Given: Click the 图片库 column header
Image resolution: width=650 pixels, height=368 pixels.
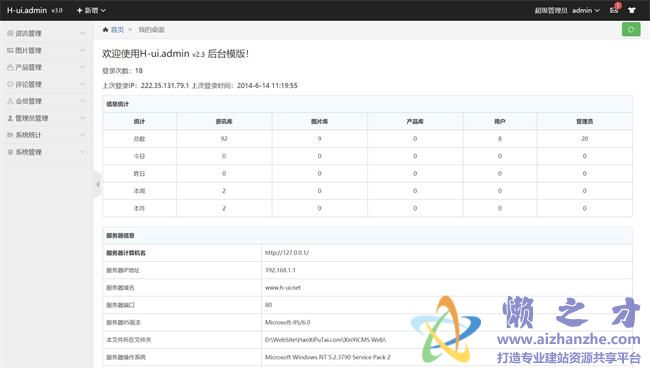Looking at the screenshot, I should click(319, 121).
